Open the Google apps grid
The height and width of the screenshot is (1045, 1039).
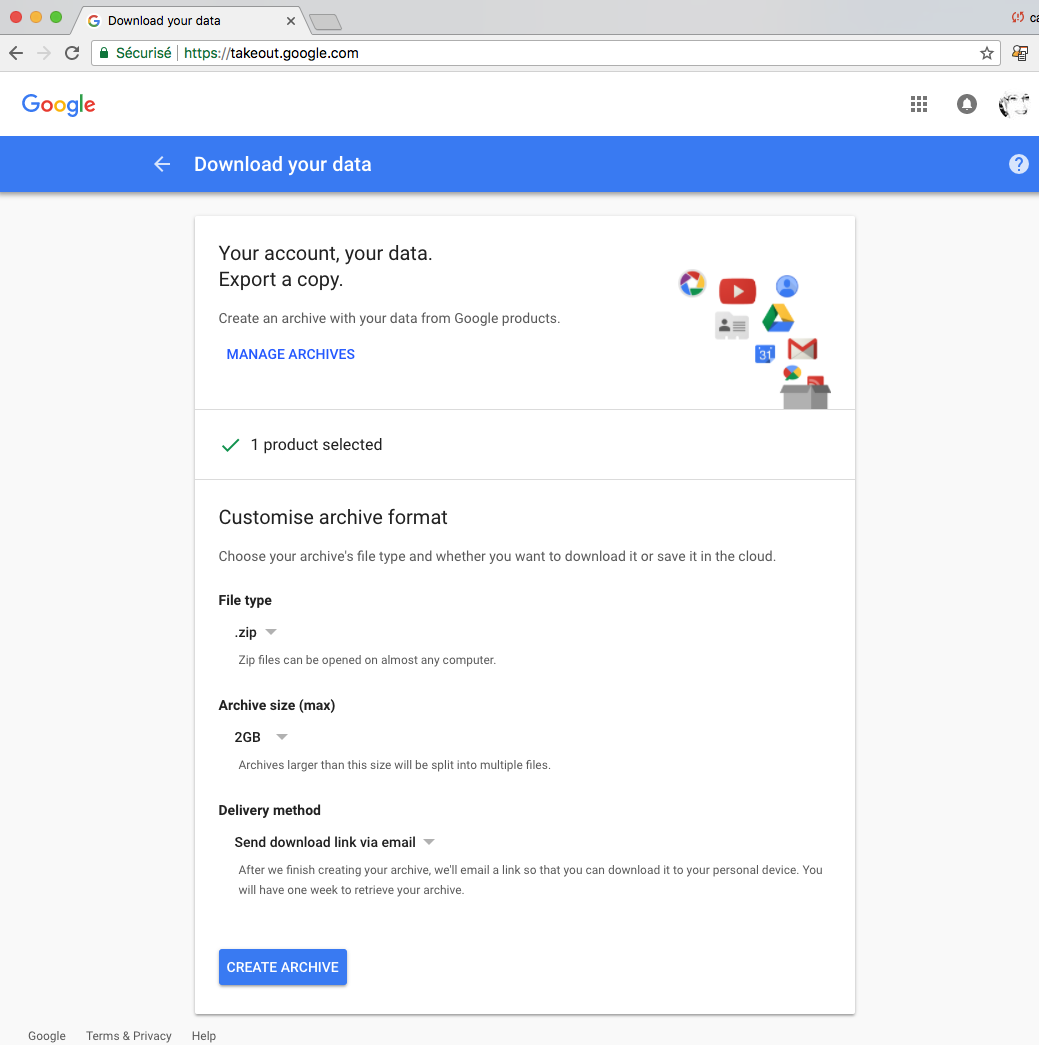pyautogui.click(x=919, y=104)
